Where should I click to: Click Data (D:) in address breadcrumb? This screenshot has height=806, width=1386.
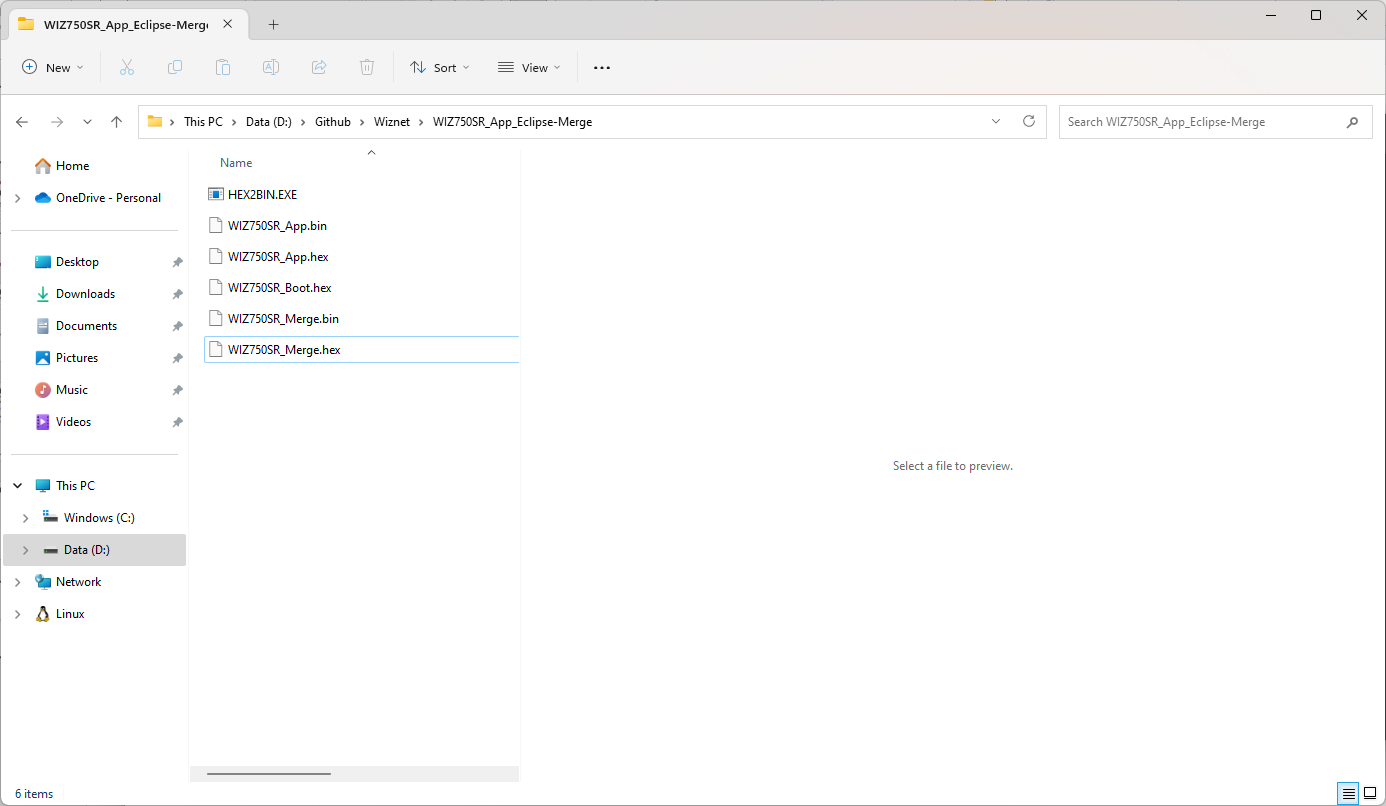tap(269, 122)
